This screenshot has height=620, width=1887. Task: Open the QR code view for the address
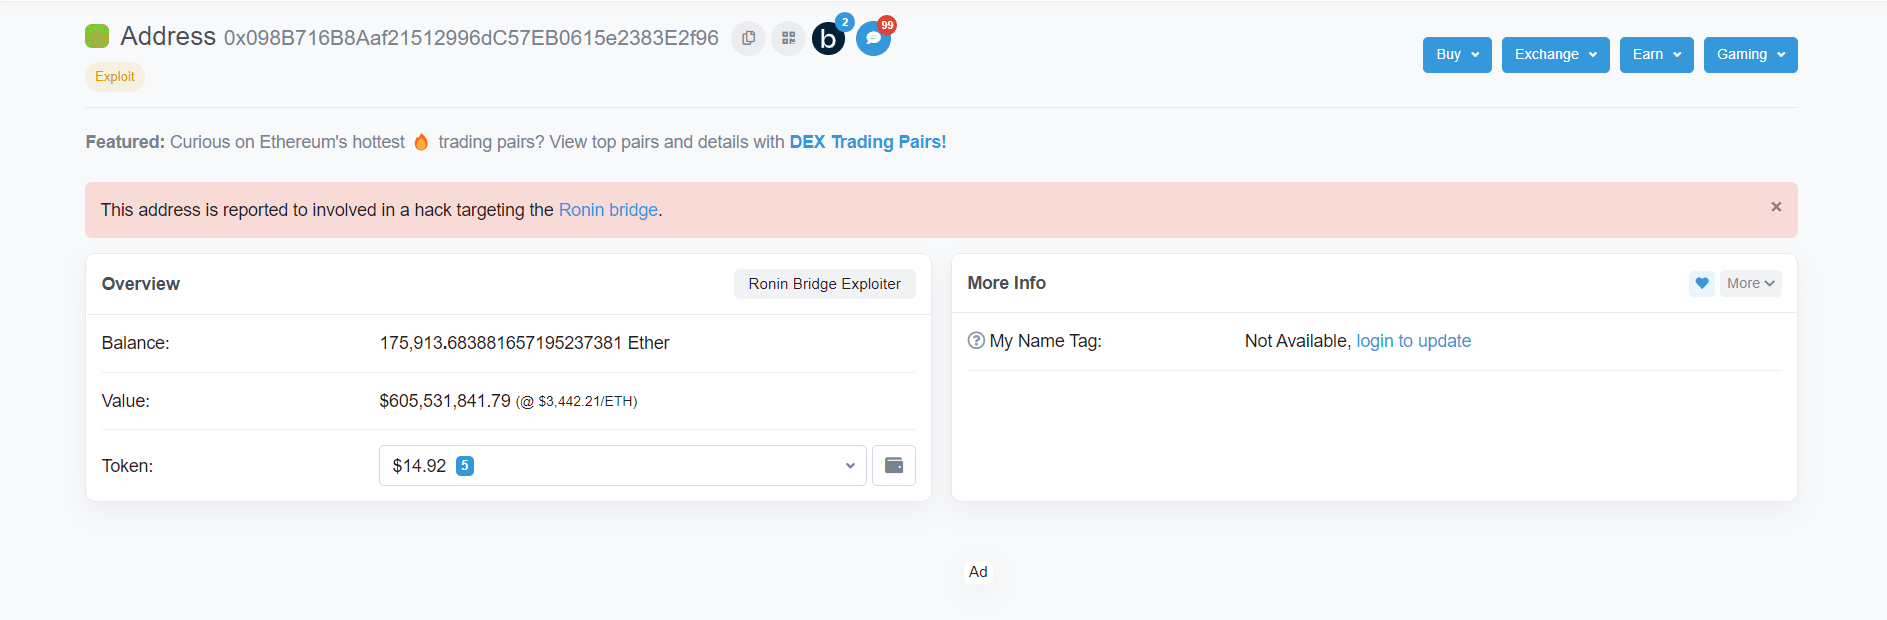(x=788, y=38)
